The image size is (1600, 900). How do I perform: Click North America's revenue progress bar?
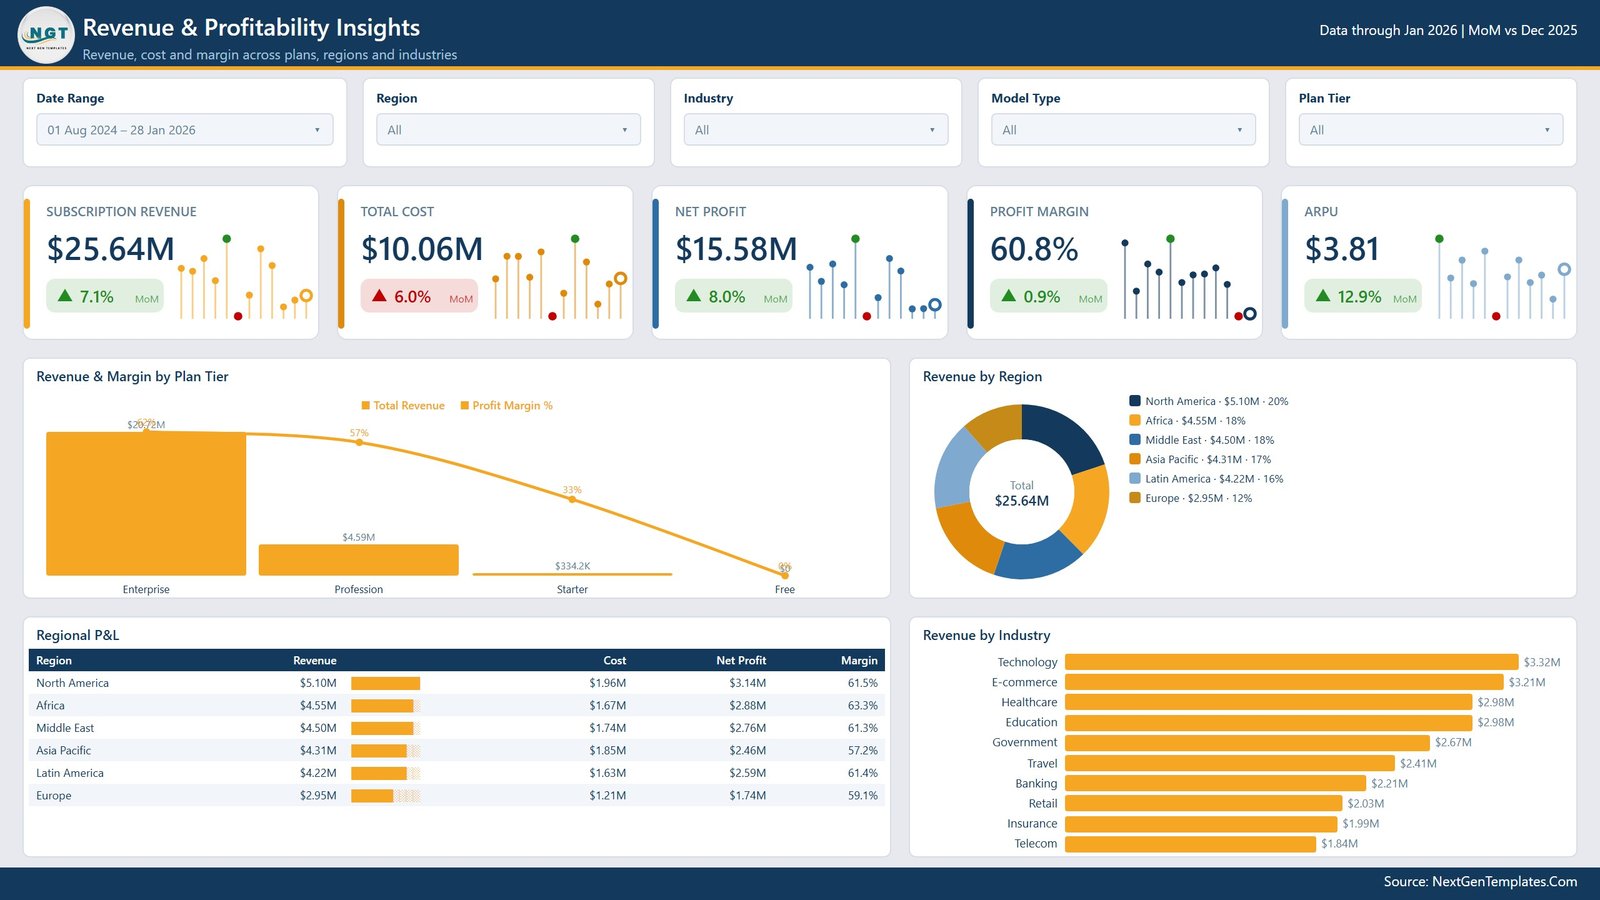click(386, 683)
